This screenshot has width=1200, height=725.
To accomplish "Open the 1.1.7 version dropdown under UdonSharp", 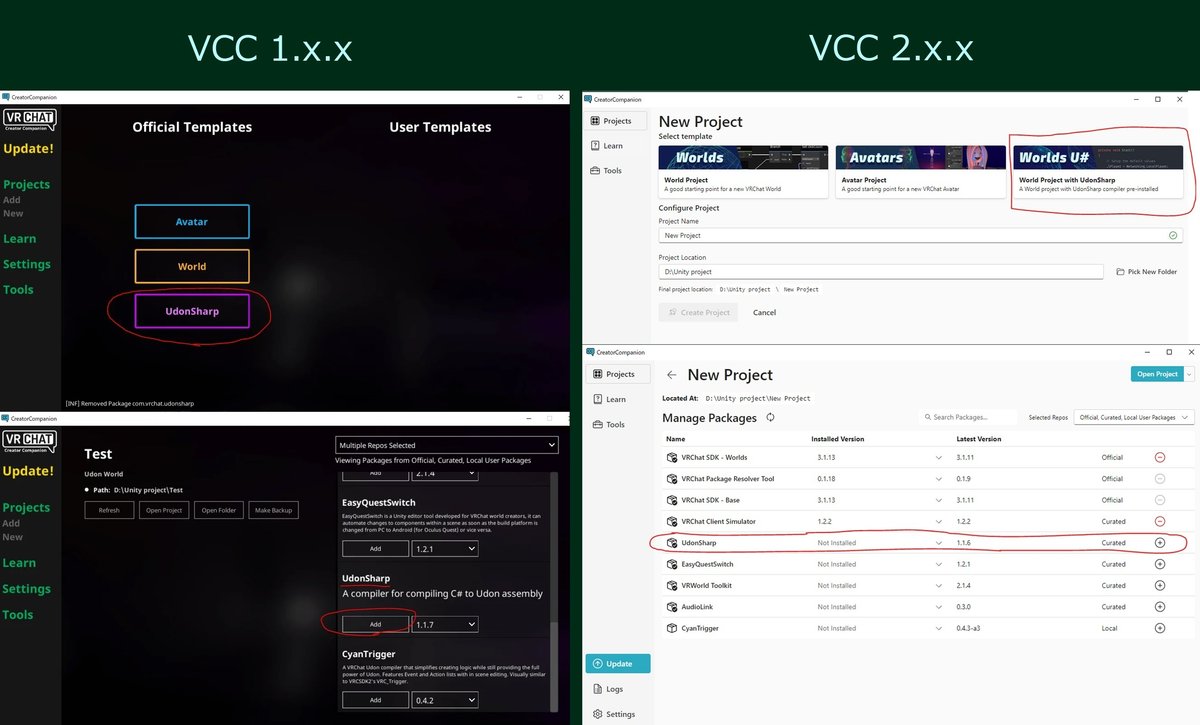I will coord(445,624).
